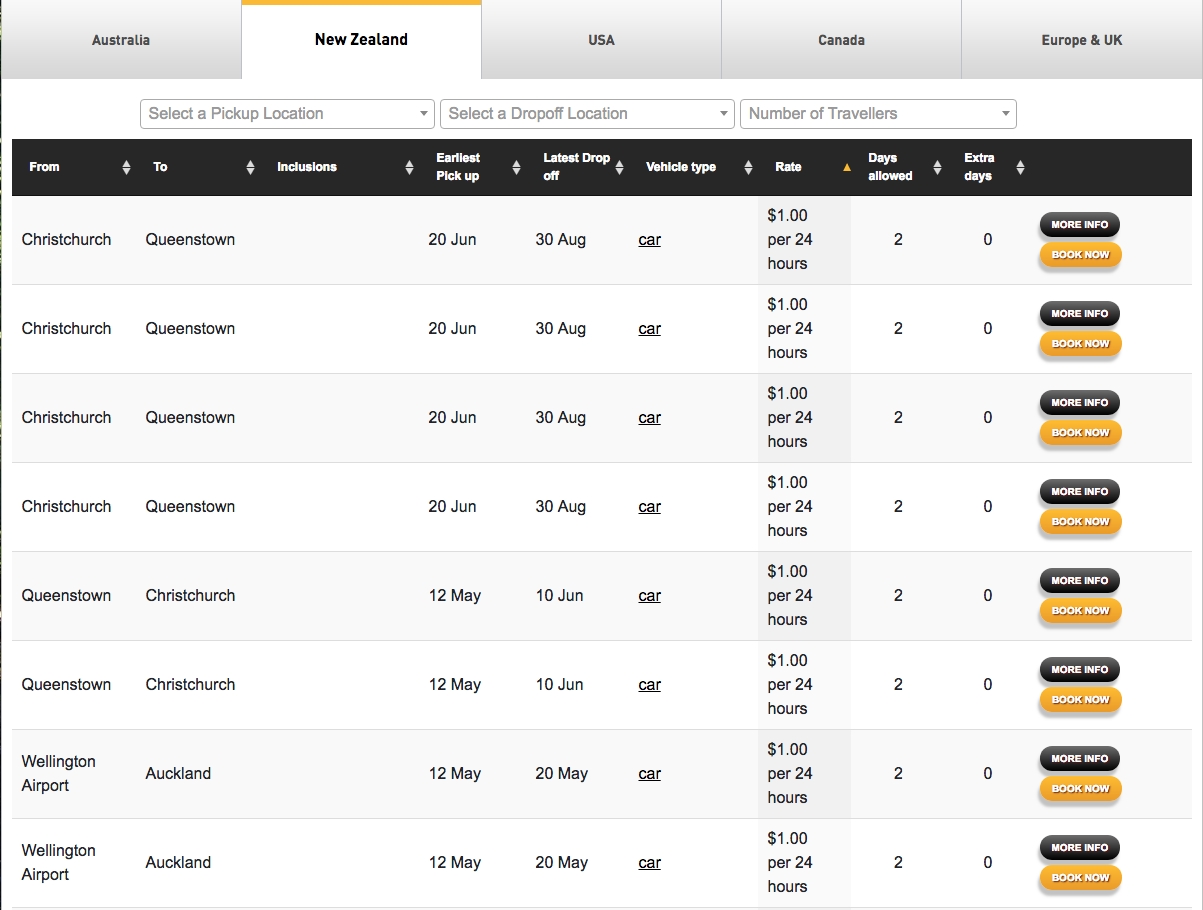
Task: Open the Select a Pickup Location dropdown
Action: click(x=287, y=114)
